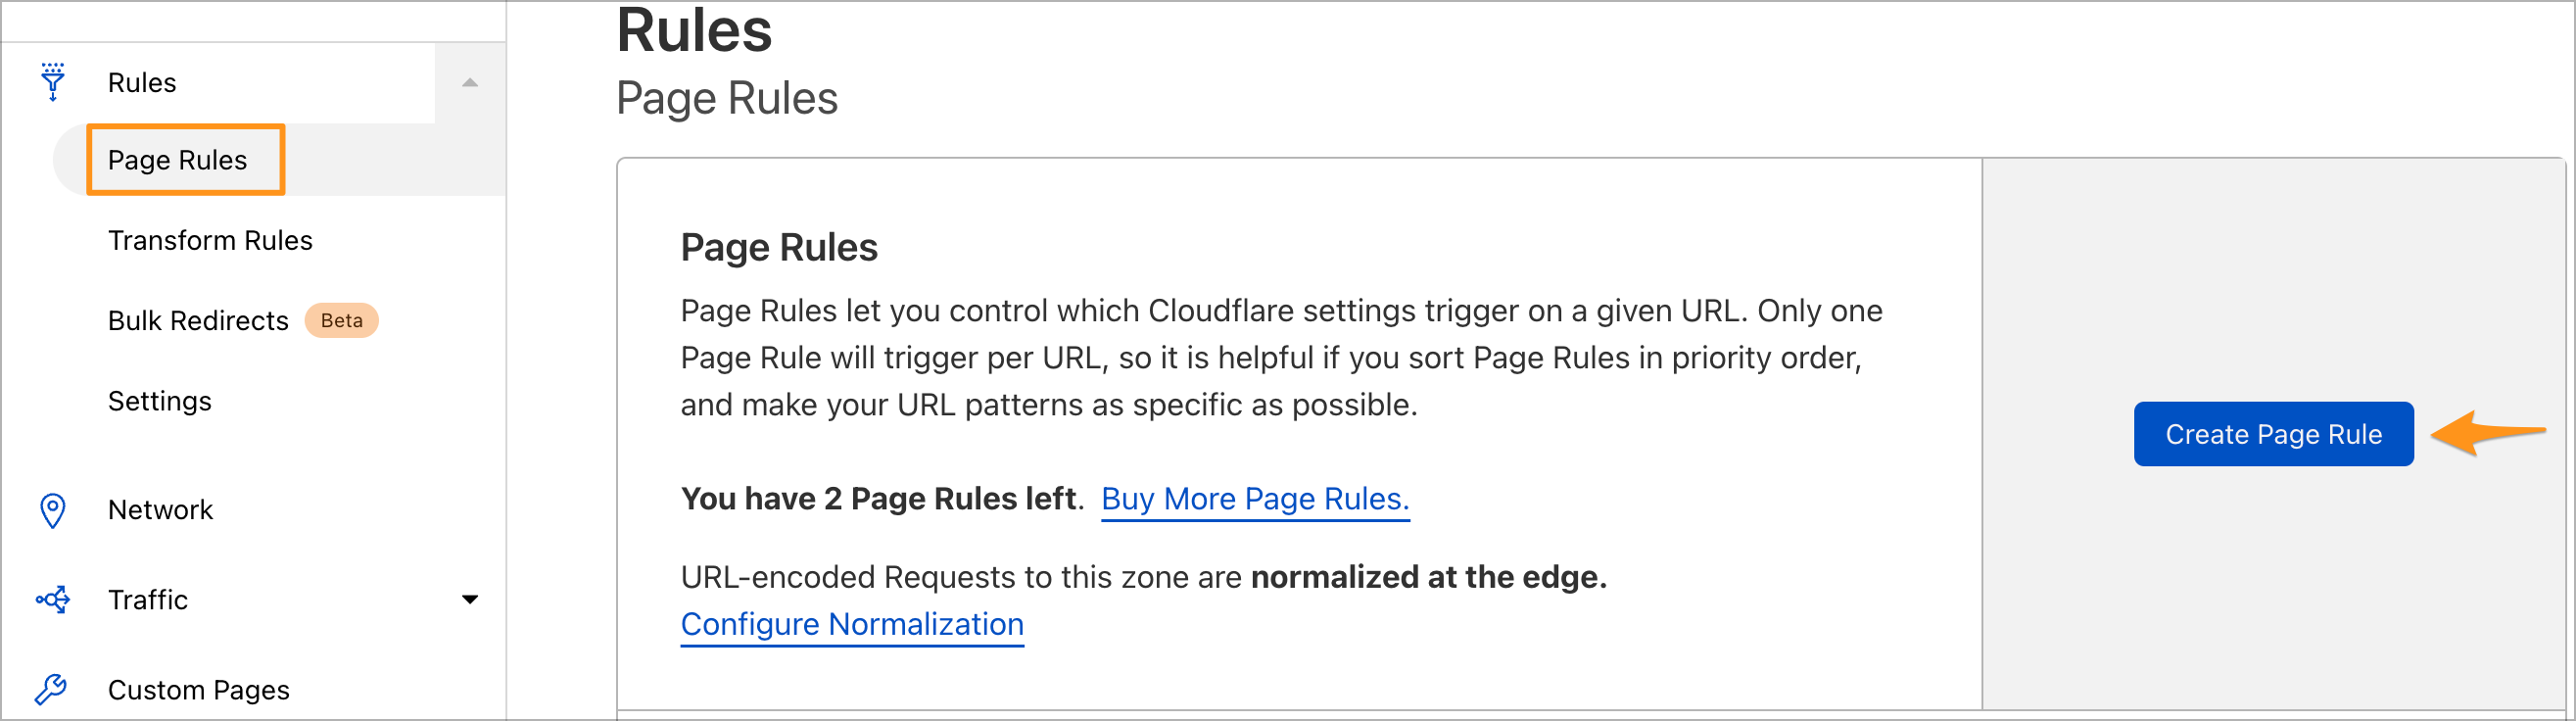Click the Rules page title
This screenshot has height=721, width=2576.
pos(694,30)
